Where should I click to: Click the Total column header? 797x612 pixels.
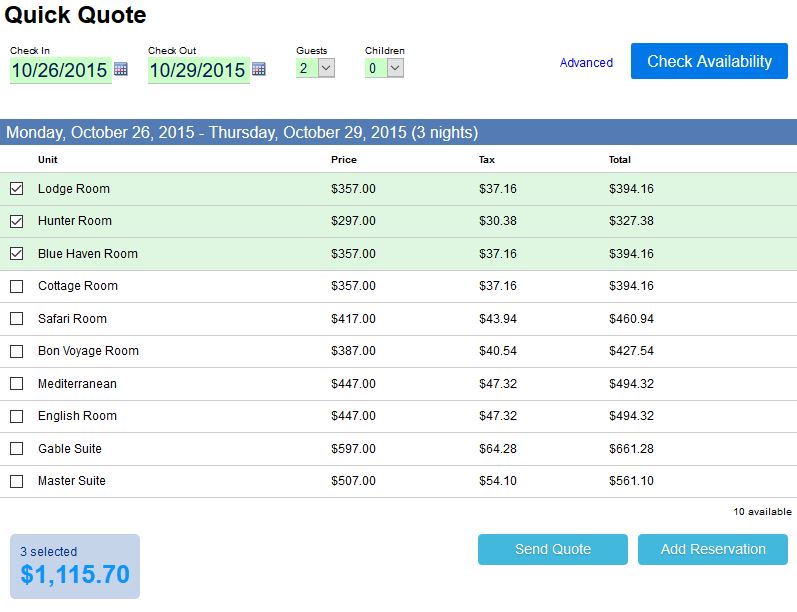point(620,160)
